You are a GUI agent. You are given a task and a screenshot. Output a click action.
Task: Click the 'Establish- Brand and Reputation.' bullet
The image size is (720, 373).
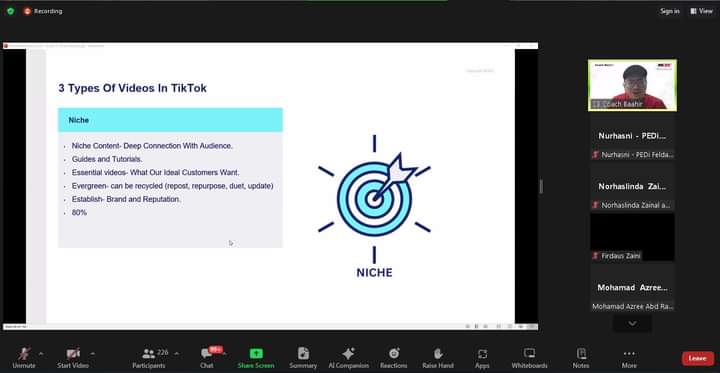[126, 199]
